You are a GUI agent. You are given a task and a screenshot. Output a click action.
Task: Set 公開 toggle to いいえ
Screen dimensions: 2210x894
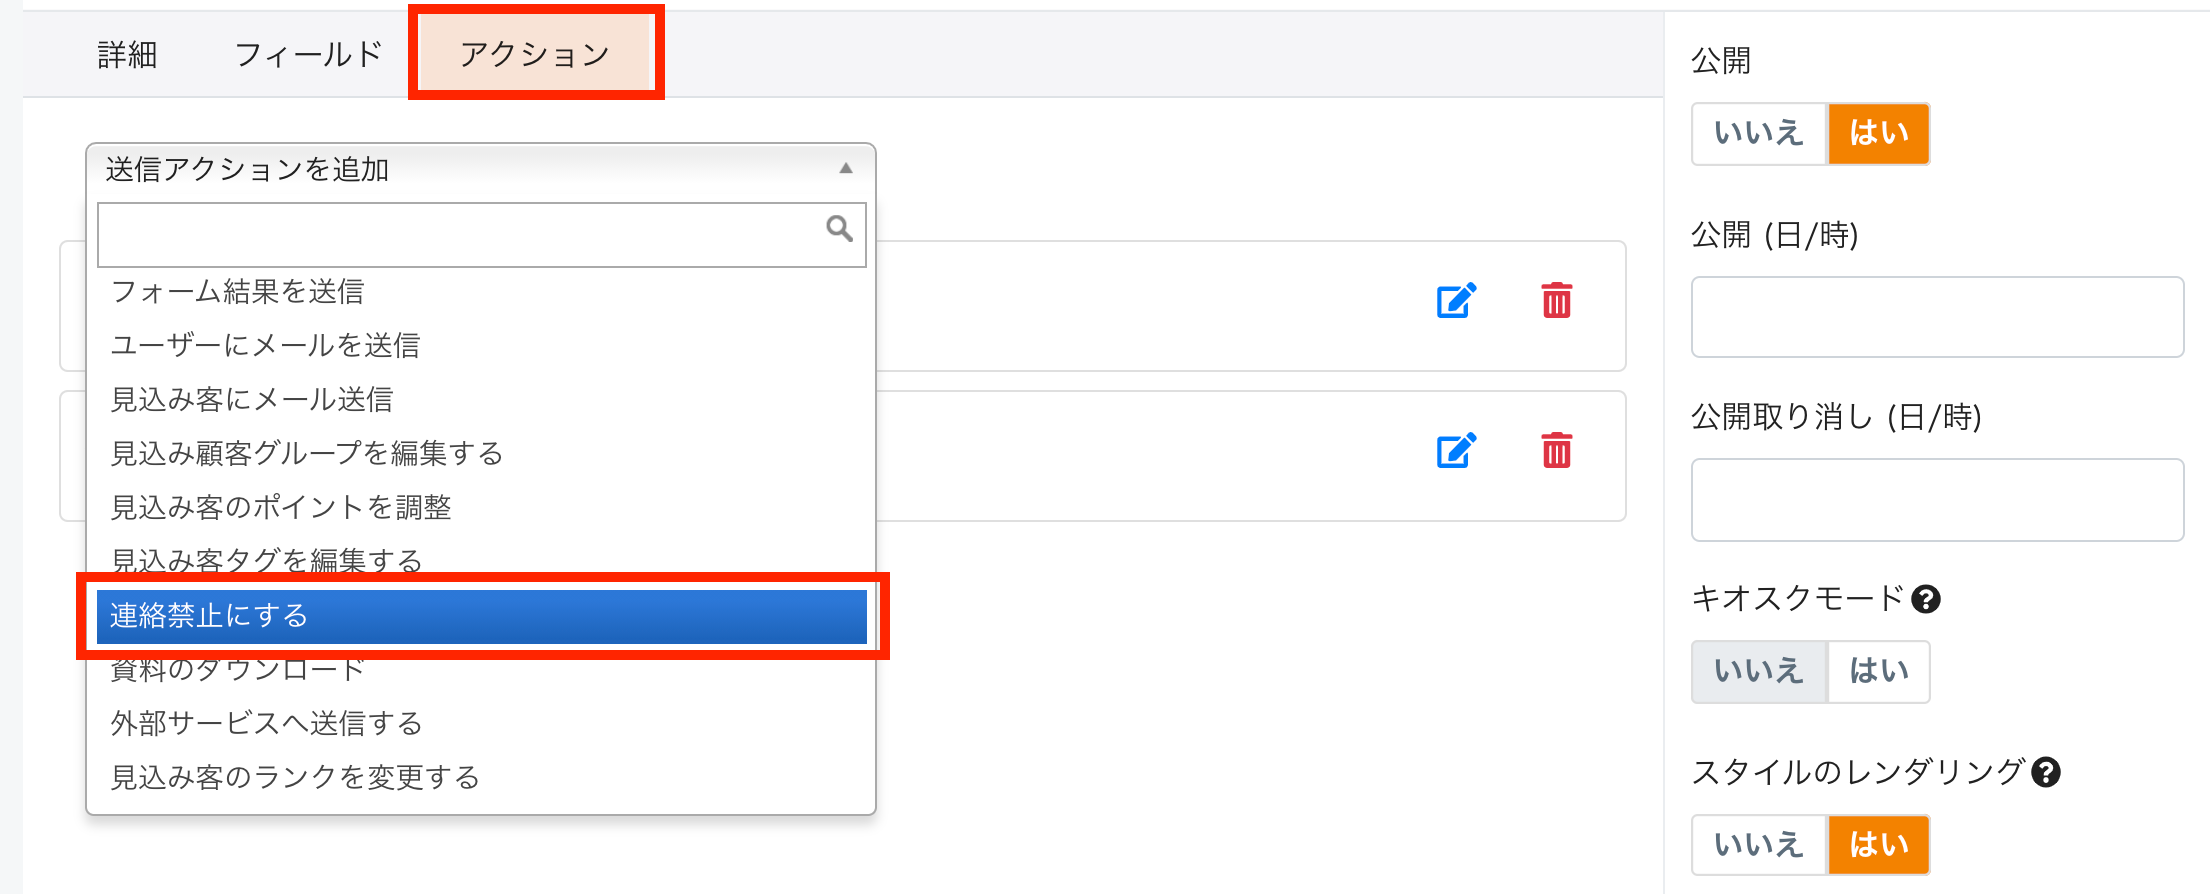[1758, 133]
